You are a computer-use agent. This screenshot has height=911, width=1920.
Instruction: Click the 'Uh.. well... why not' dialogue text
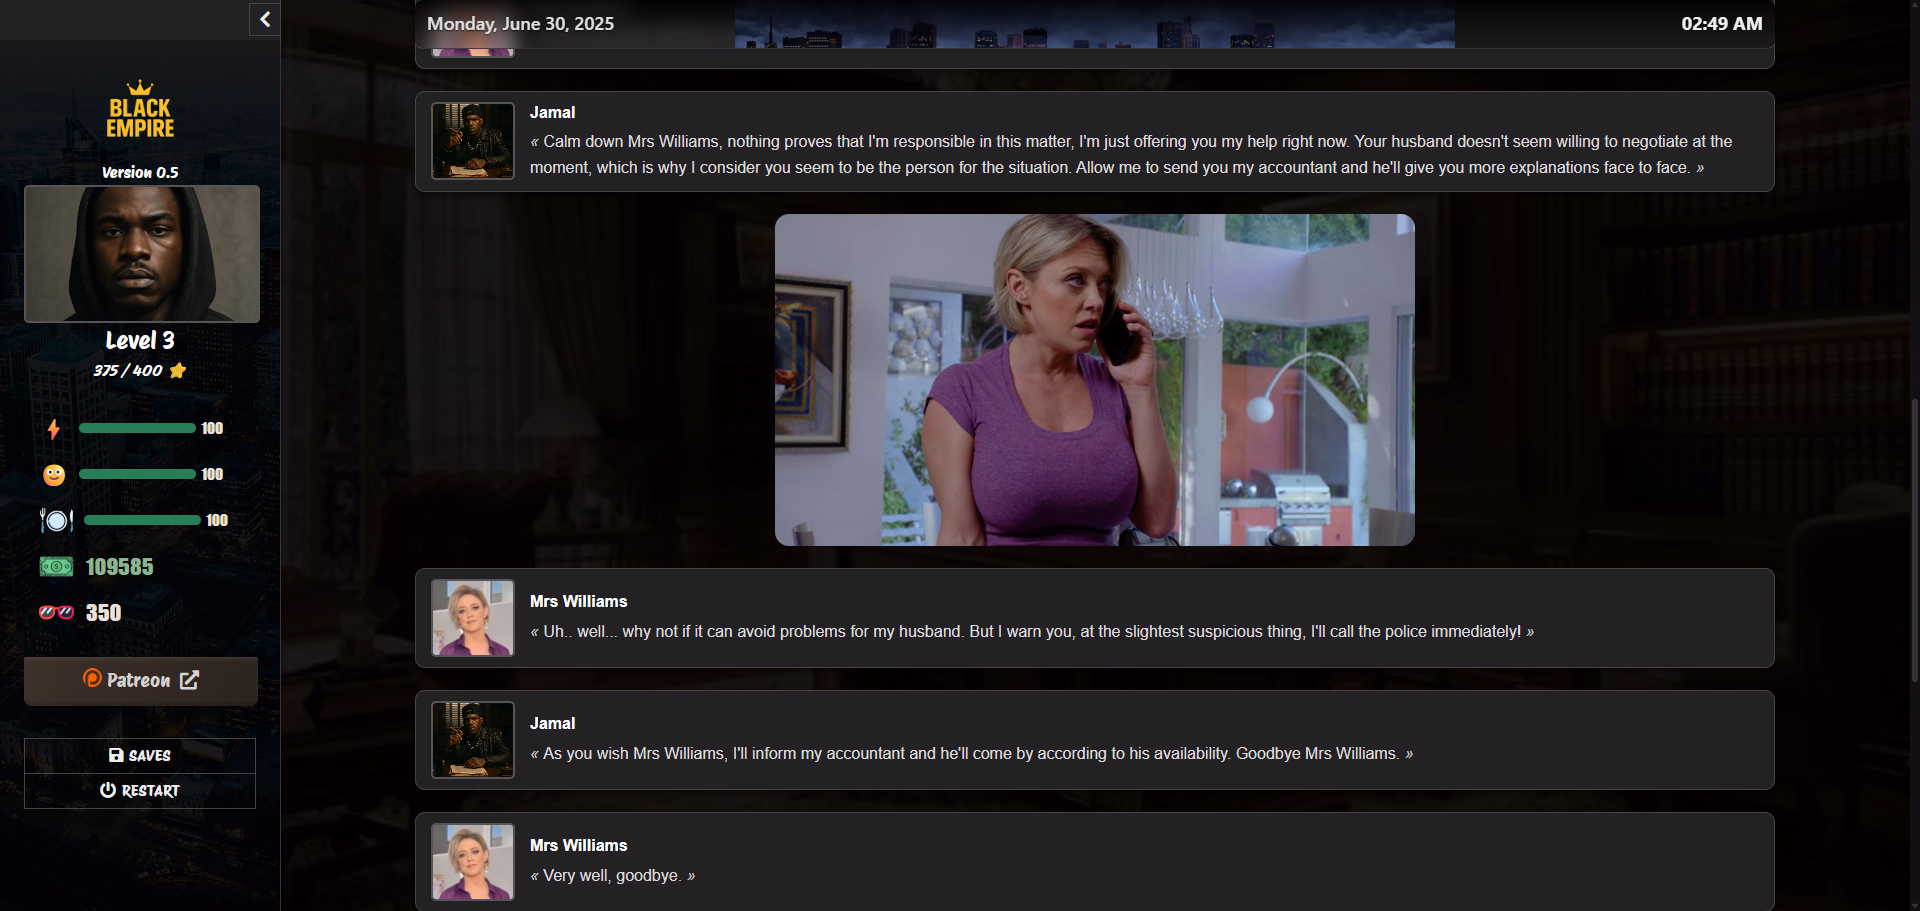pos(1032,632)
